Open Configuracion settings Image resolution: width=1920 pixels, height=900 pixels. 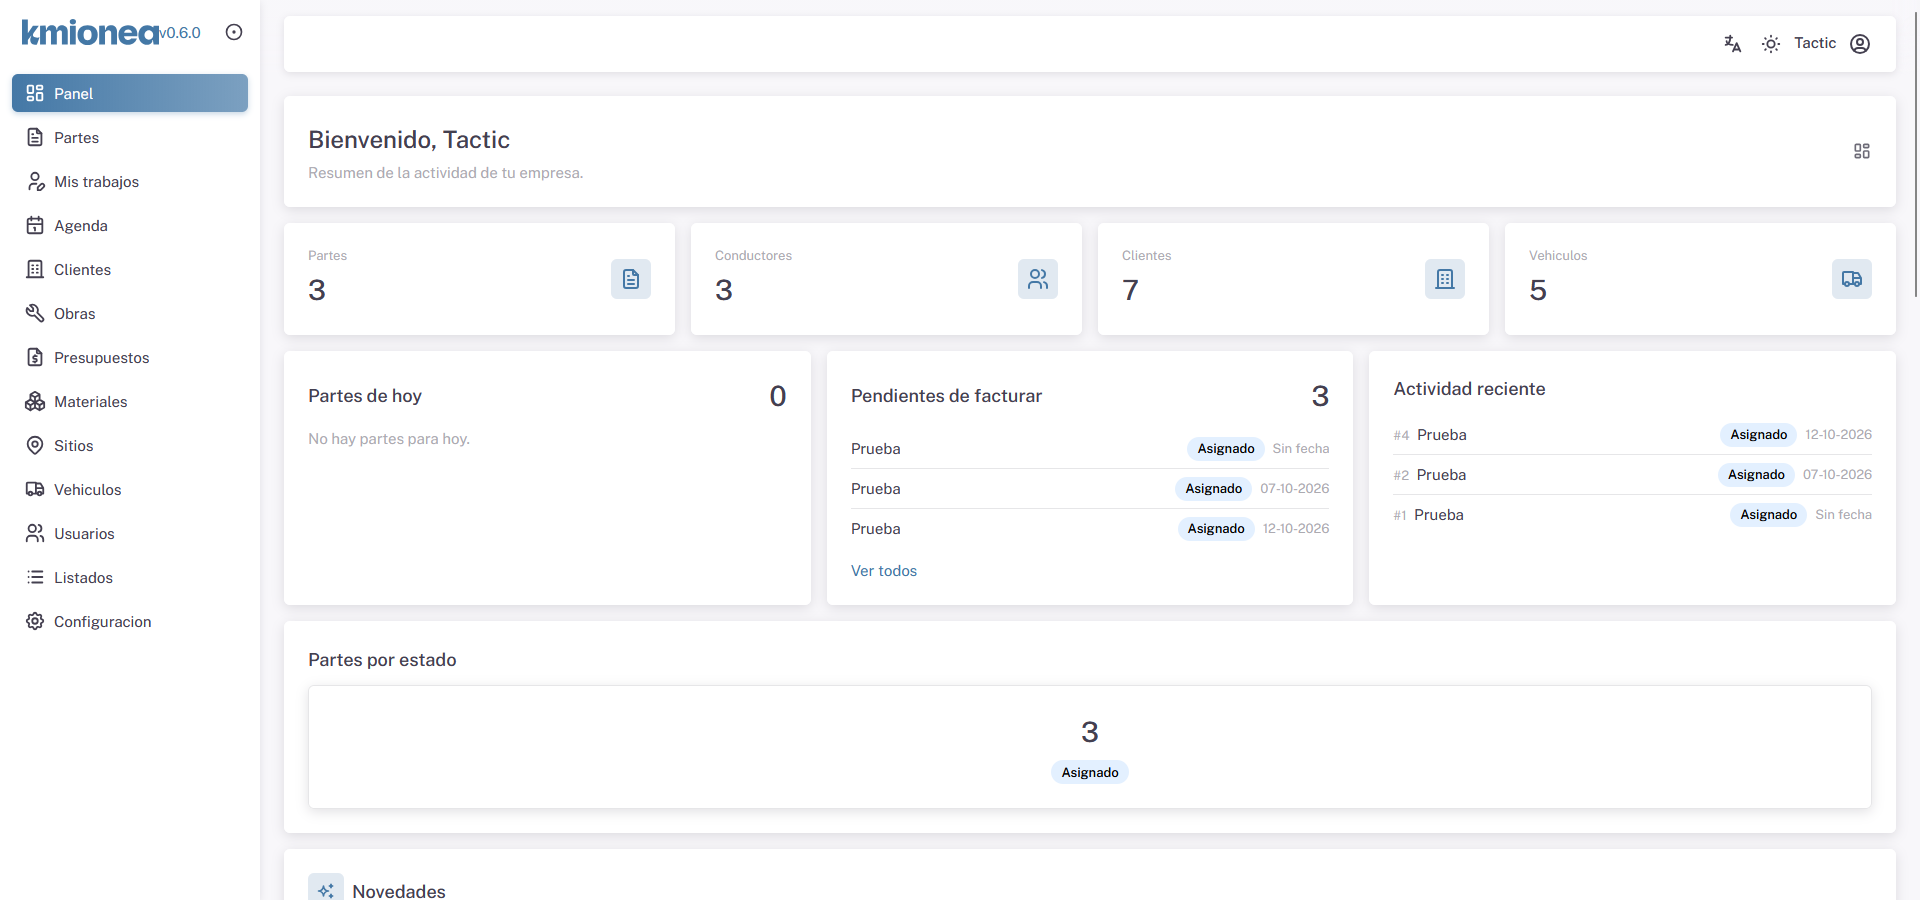130,621
